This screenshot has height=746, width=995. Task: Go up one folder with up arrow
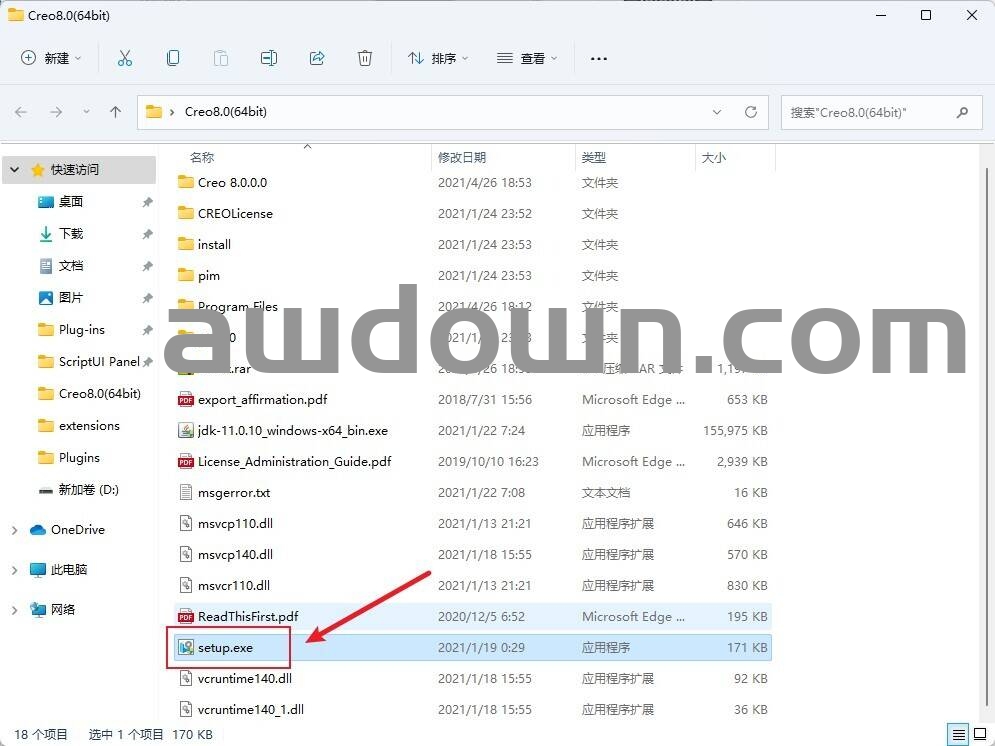pos(115,112)
